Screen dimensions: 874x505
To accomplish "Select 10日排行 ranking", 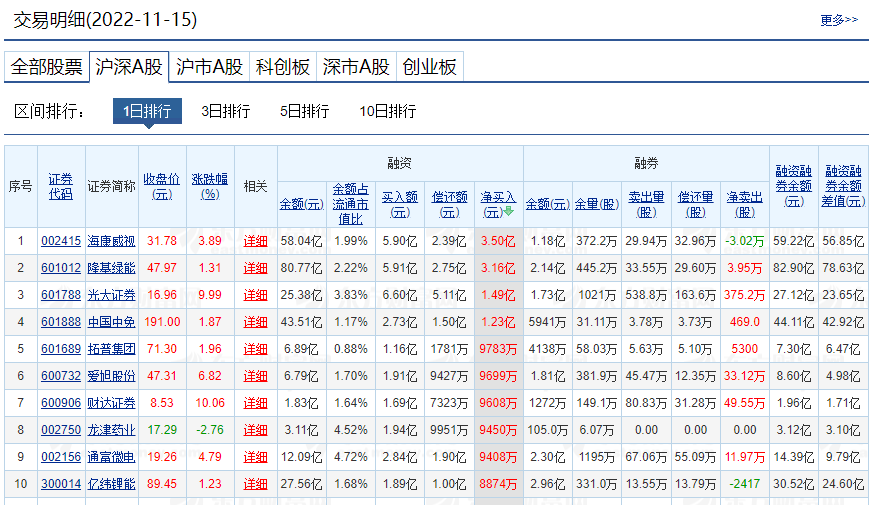I will [x=387, y=111].
